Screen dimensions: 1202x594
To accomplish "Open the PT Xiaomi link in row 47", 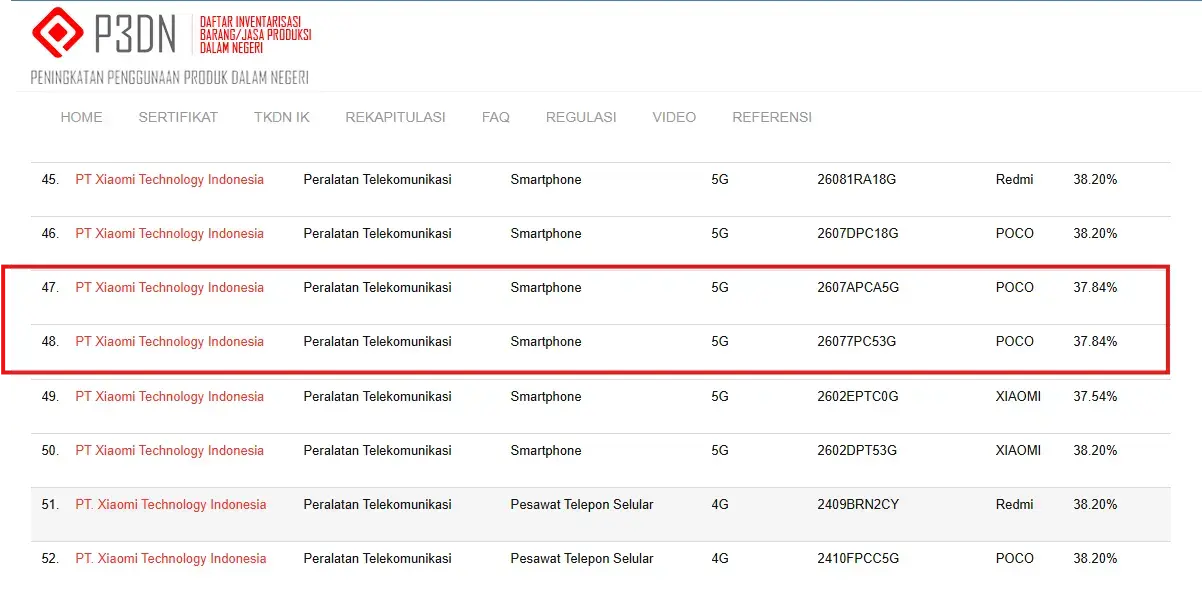I will (x=170, y=288).
